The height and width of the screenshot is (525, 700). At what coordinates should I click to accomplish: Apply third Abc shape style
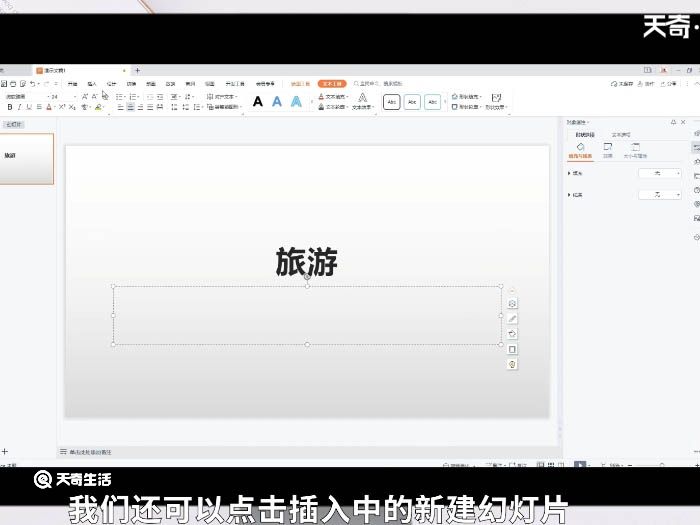click(x=433, y=102)
